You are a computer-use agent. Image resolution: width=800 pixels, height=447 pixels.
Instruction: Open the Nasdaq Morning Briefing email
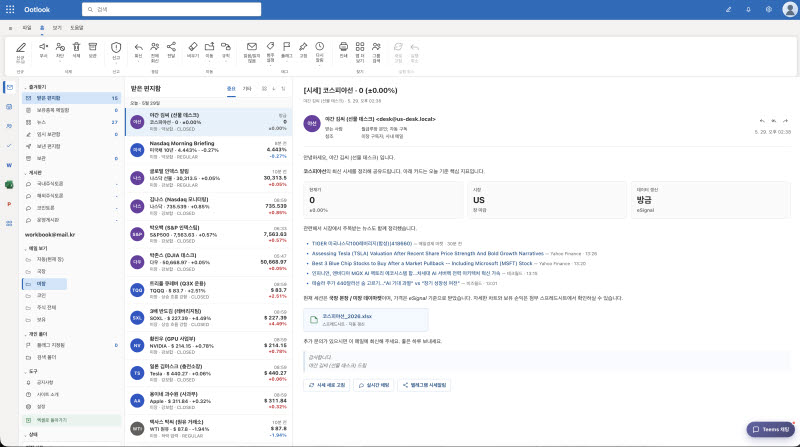pos(209,150)
